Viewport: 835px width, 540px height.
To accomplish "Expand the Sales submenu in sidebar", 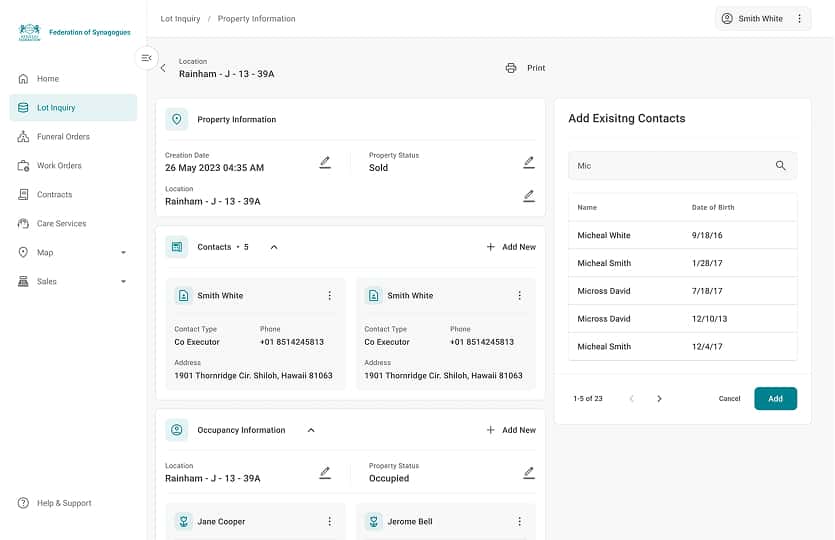I will point(123,282).
